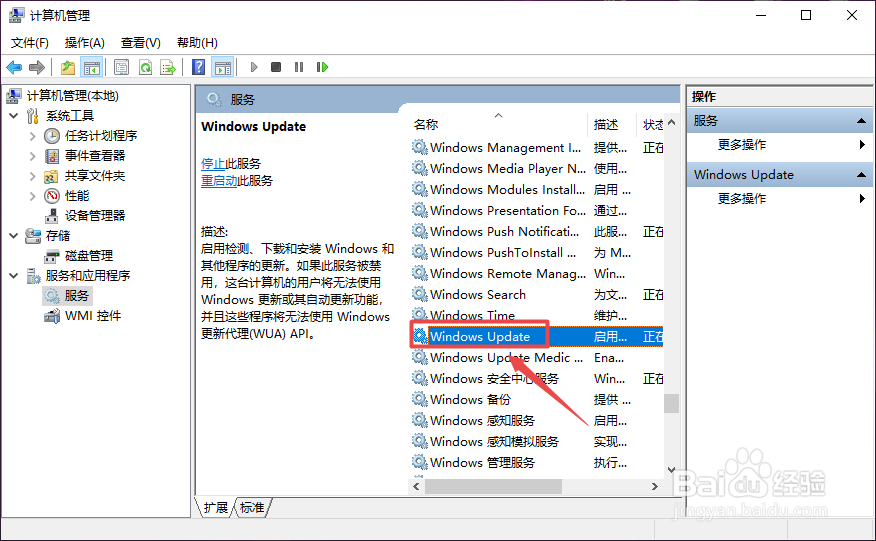This screenshot has width=876, height=541.
Task: Collapse the 存储 tree node
Action: [x=14, y=236]
